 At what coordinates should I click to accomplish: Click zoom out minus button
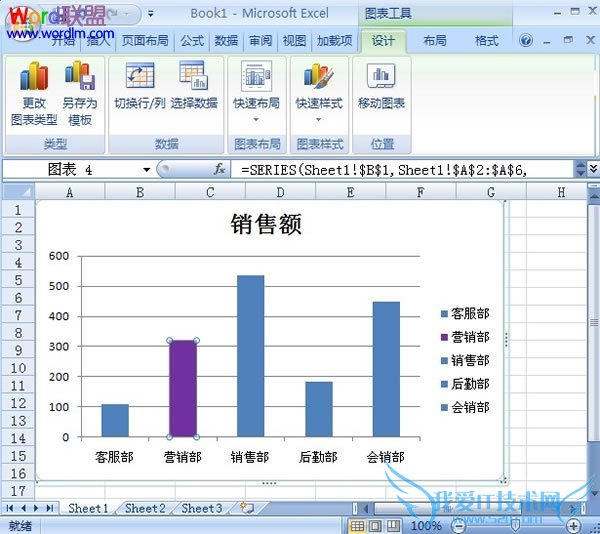pos(458,526)
